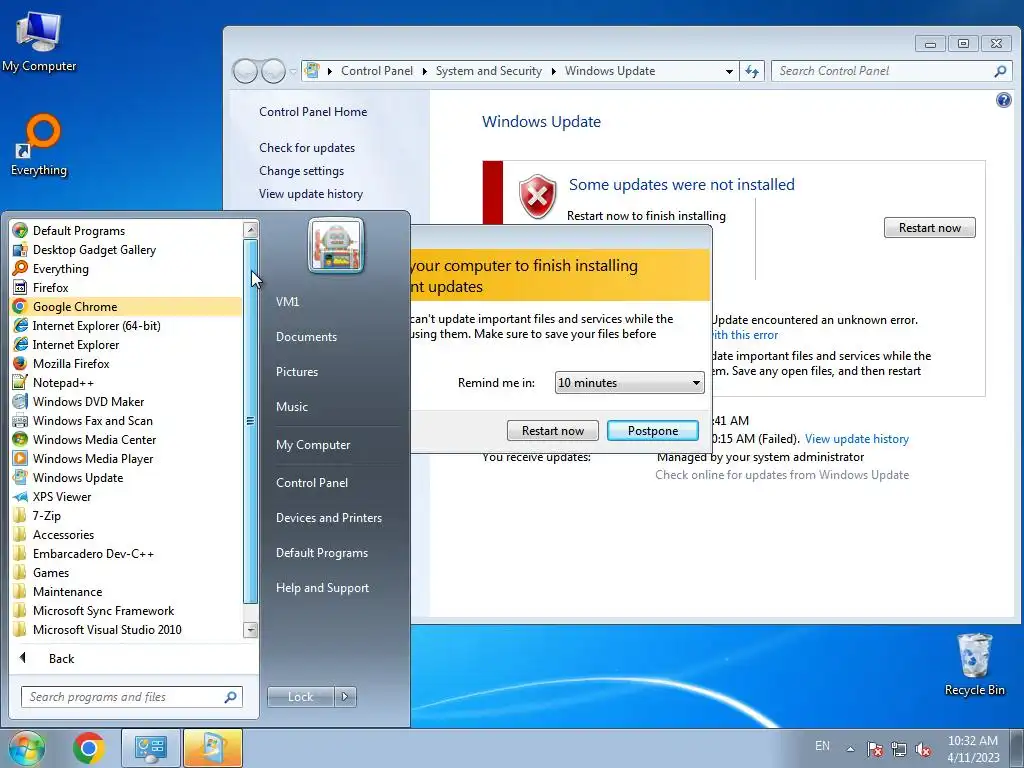Focus Search programs and files box
This screenshot has height=768, width=1024.
click(x=131, y=697)
